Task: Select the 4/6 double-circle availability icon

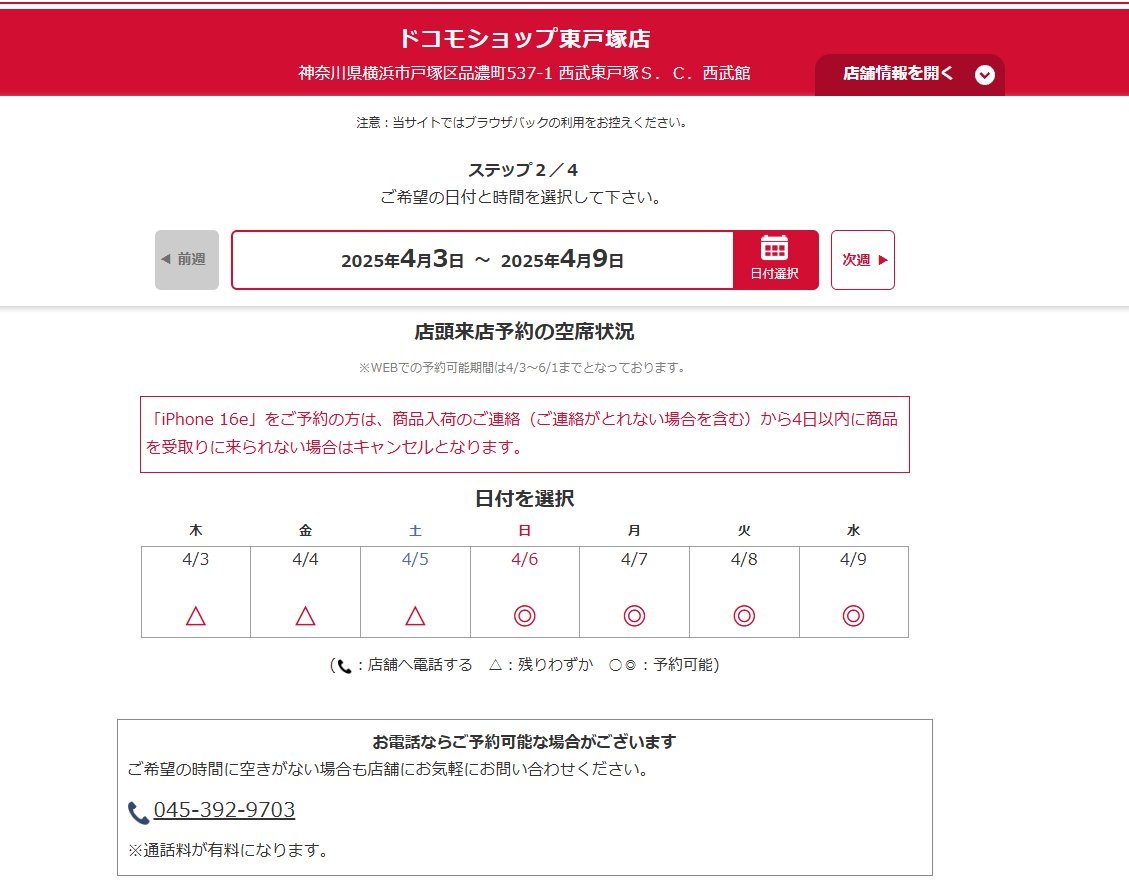Action: click(525, 616)
